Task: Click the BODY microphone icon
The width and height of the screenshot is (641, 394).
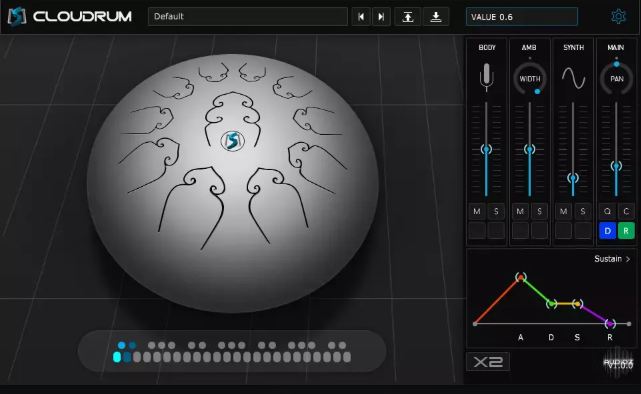Action: coord(486,77)
